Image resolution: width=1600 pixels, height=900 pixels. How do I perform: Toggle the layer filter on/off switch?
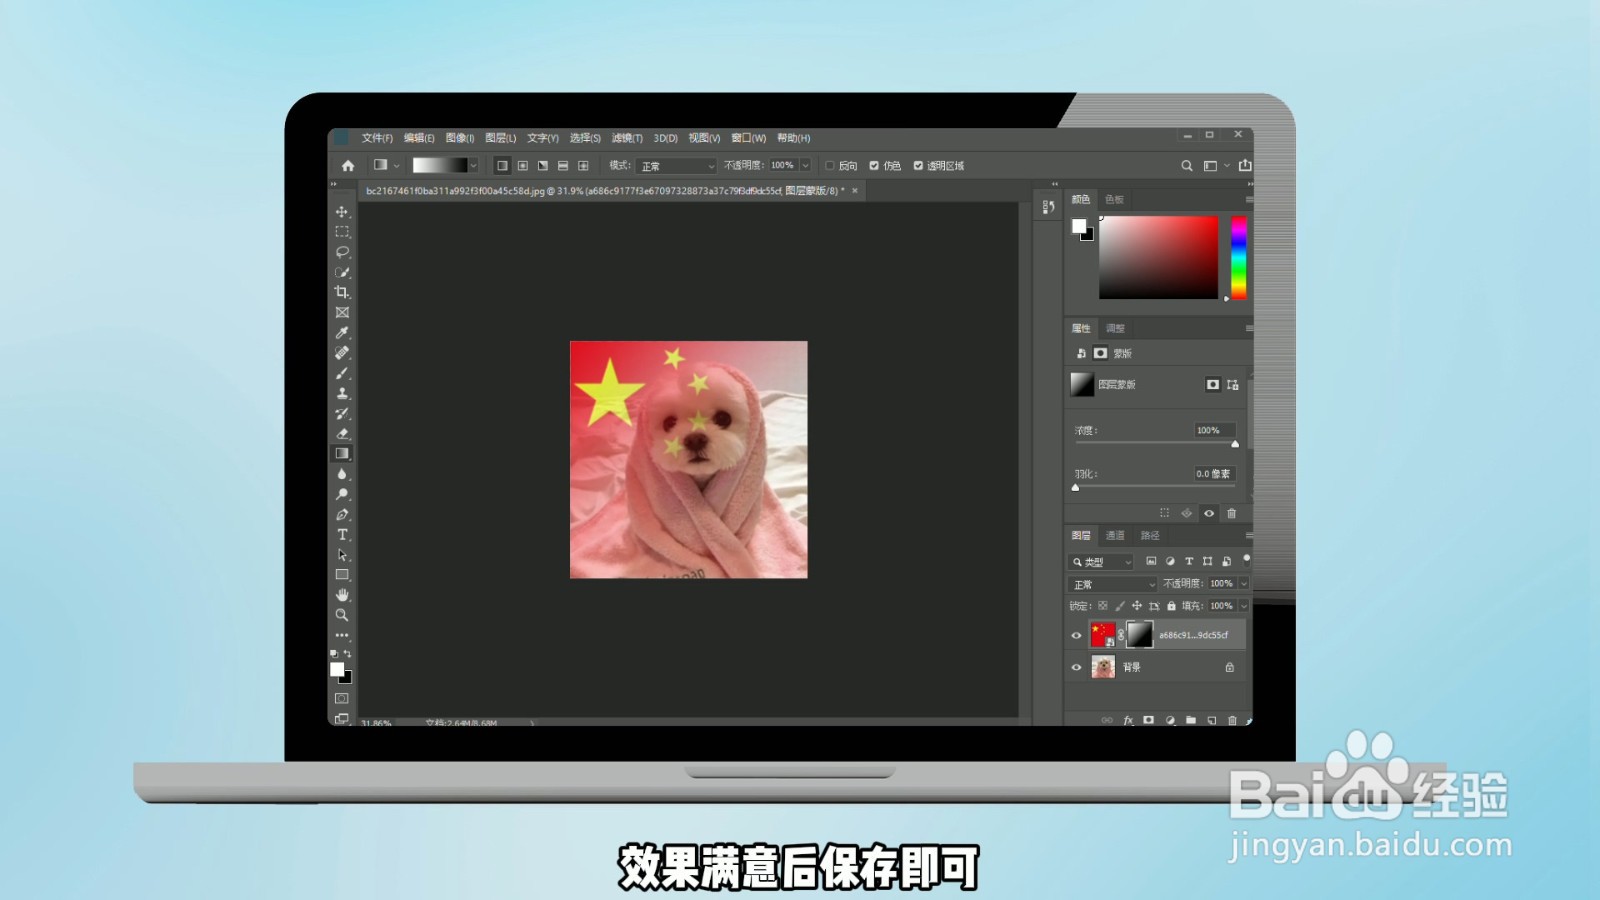coord(1246,559)
